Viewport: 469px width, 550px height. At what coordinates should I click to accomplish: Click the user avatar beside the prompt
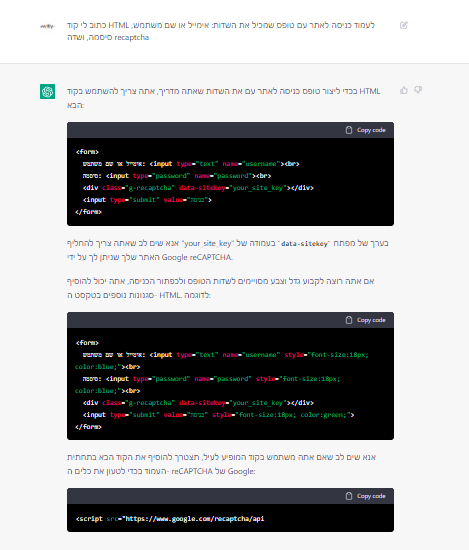(47, 26)
